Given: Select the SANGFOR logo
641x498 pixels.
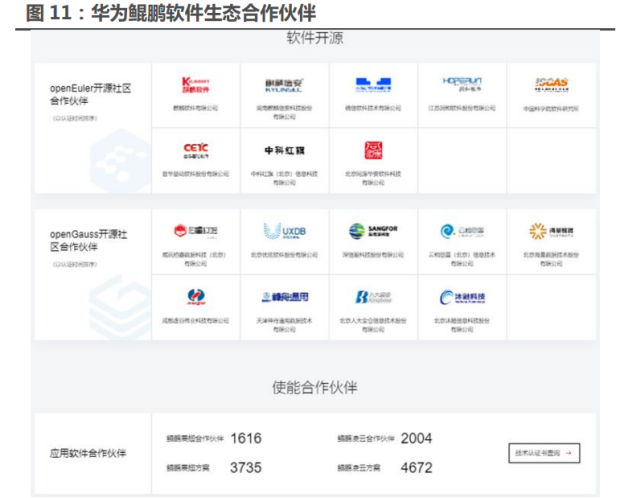Looking at the screenshot, I should [373, 231].
